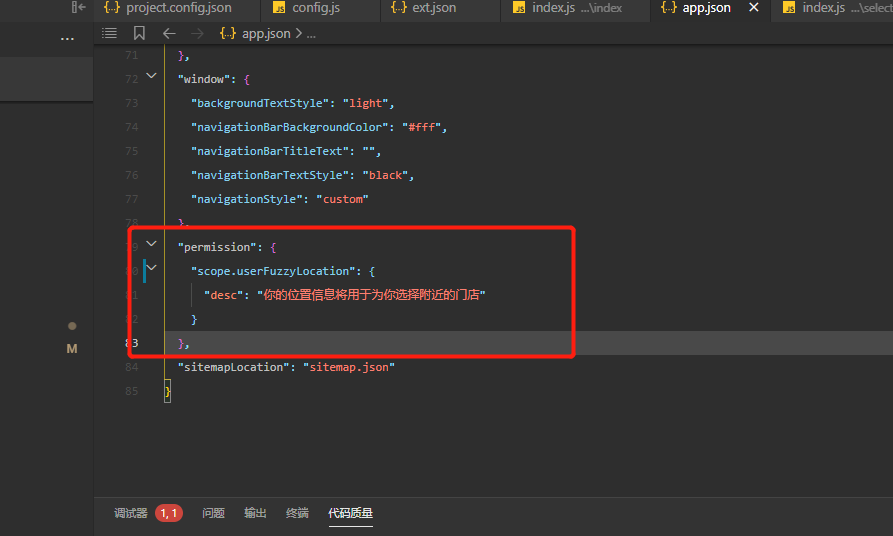Click the modified M indicator in sidebar
Screen dimensions: 893x536
point(72,349)
